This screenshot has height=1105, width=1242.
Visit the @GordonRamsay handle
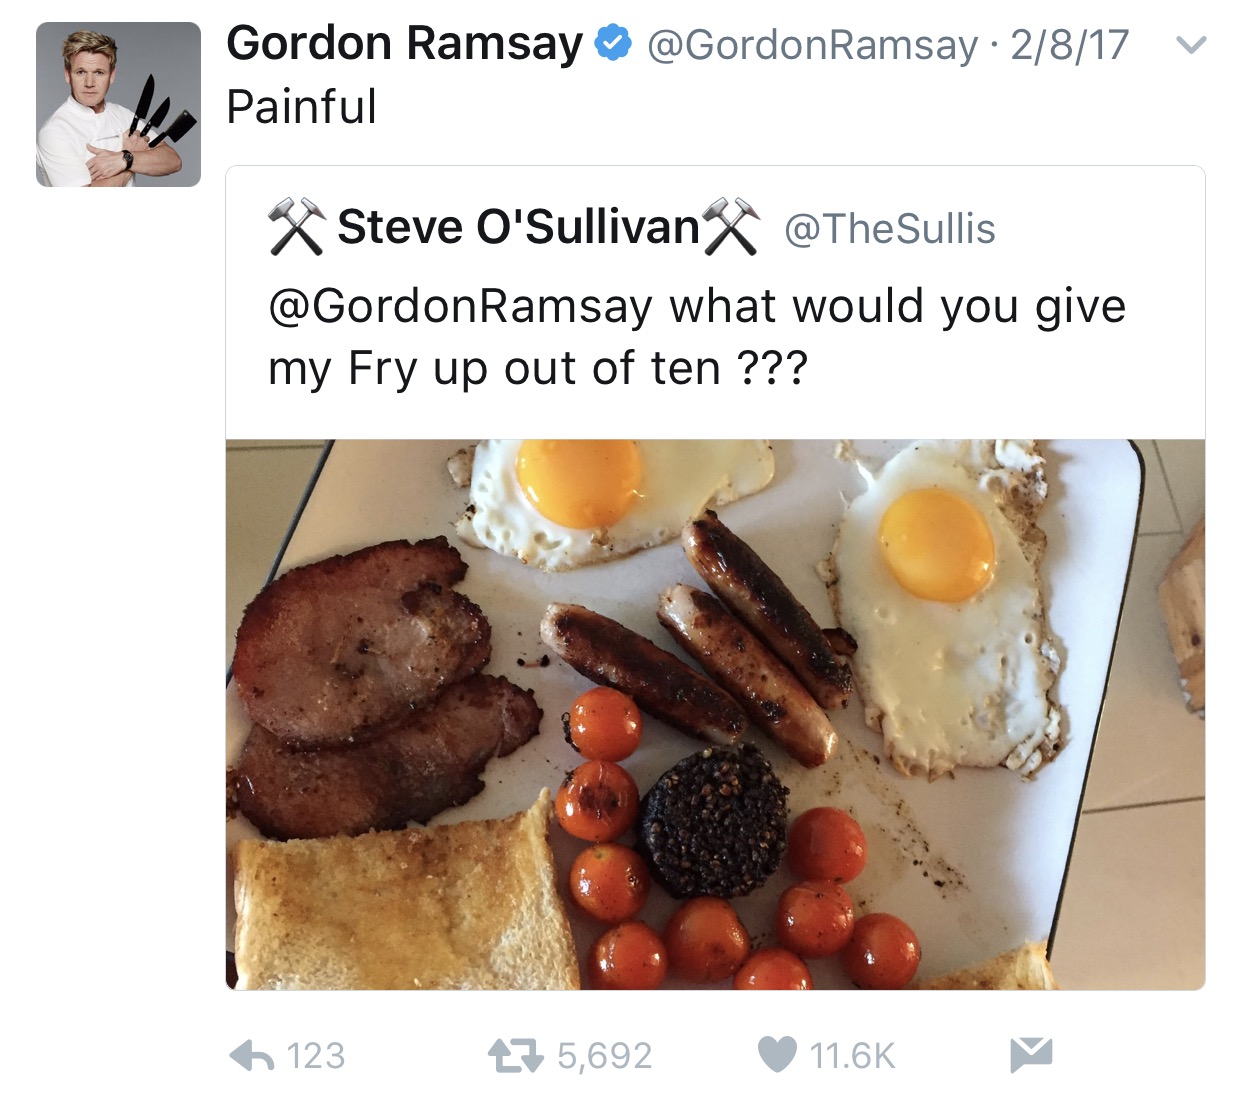812,45
